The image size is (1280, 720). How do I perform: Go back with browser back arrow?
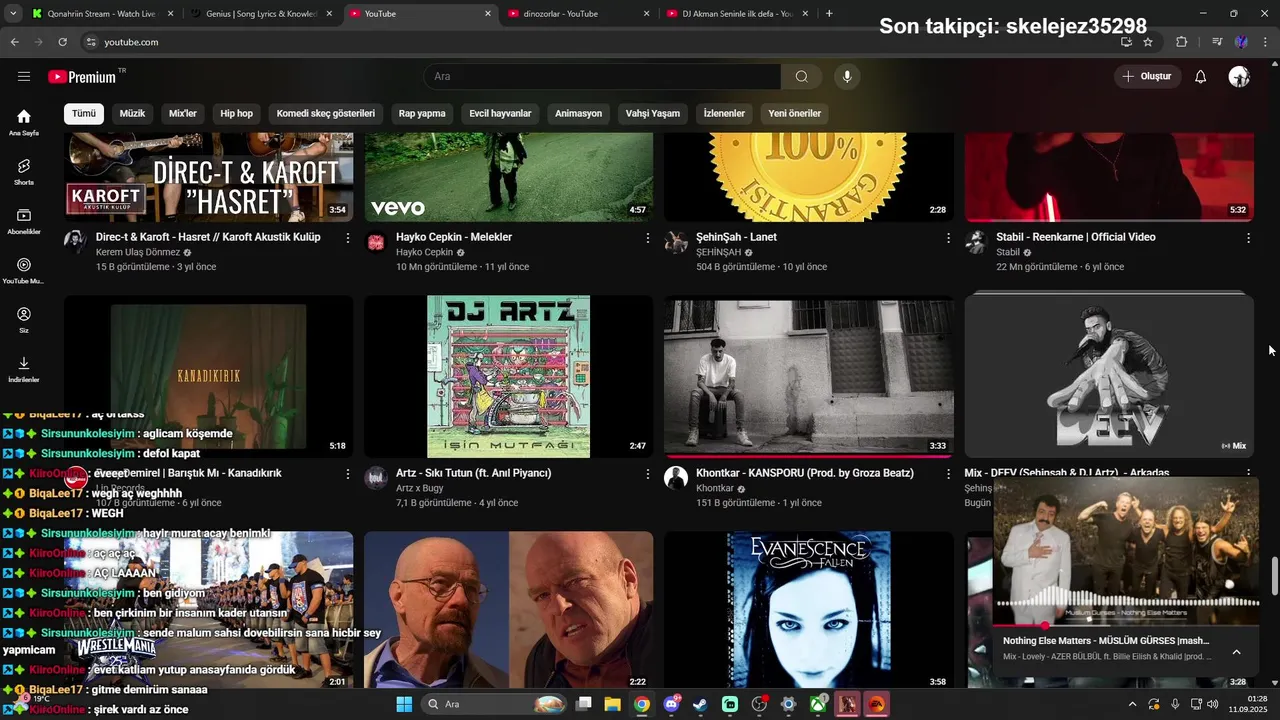(x=14, y=42)
